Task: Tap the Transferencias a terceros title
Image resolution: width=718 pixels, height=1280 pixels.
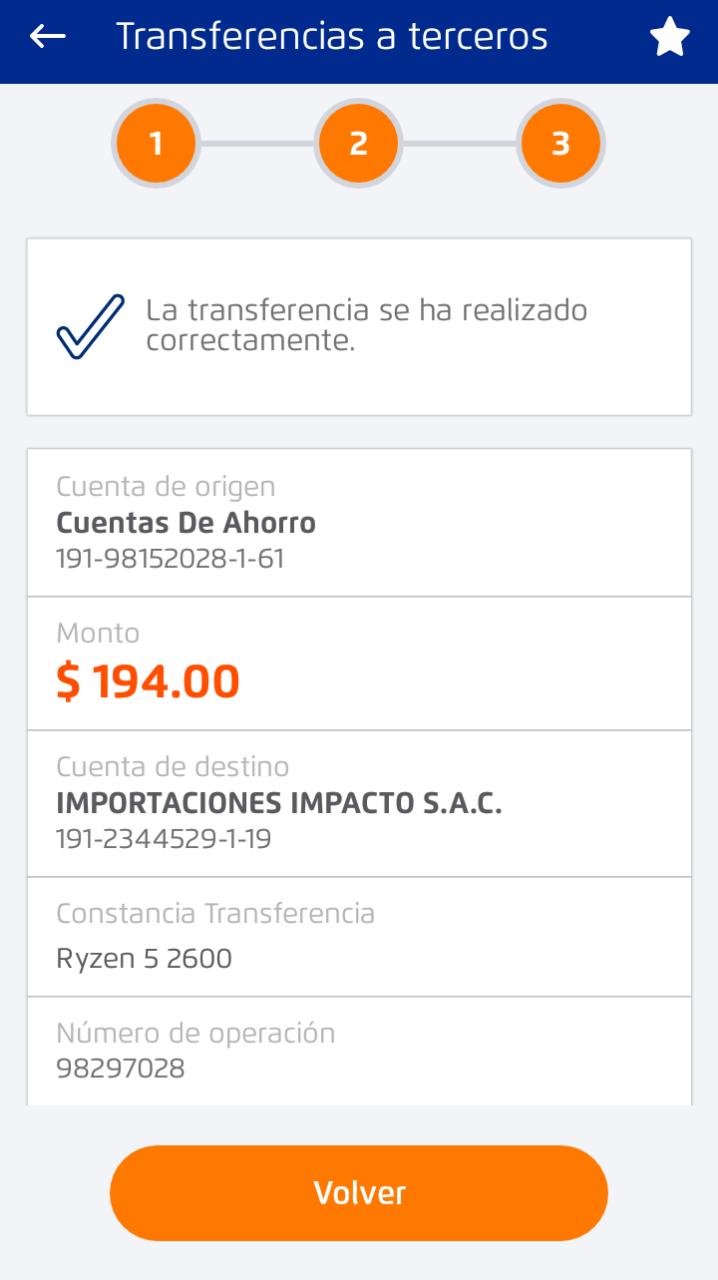Action: click(x=332, y=37)
